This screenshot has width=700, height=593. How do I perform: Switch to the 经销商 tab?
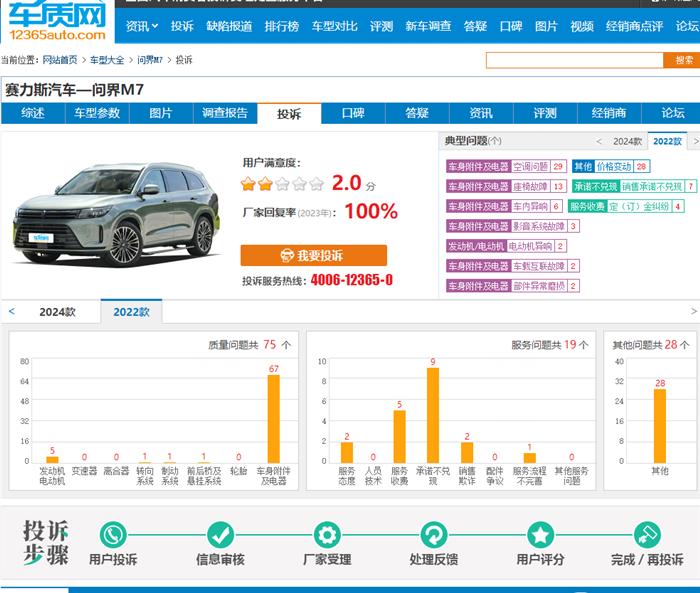tap(609, 113)
